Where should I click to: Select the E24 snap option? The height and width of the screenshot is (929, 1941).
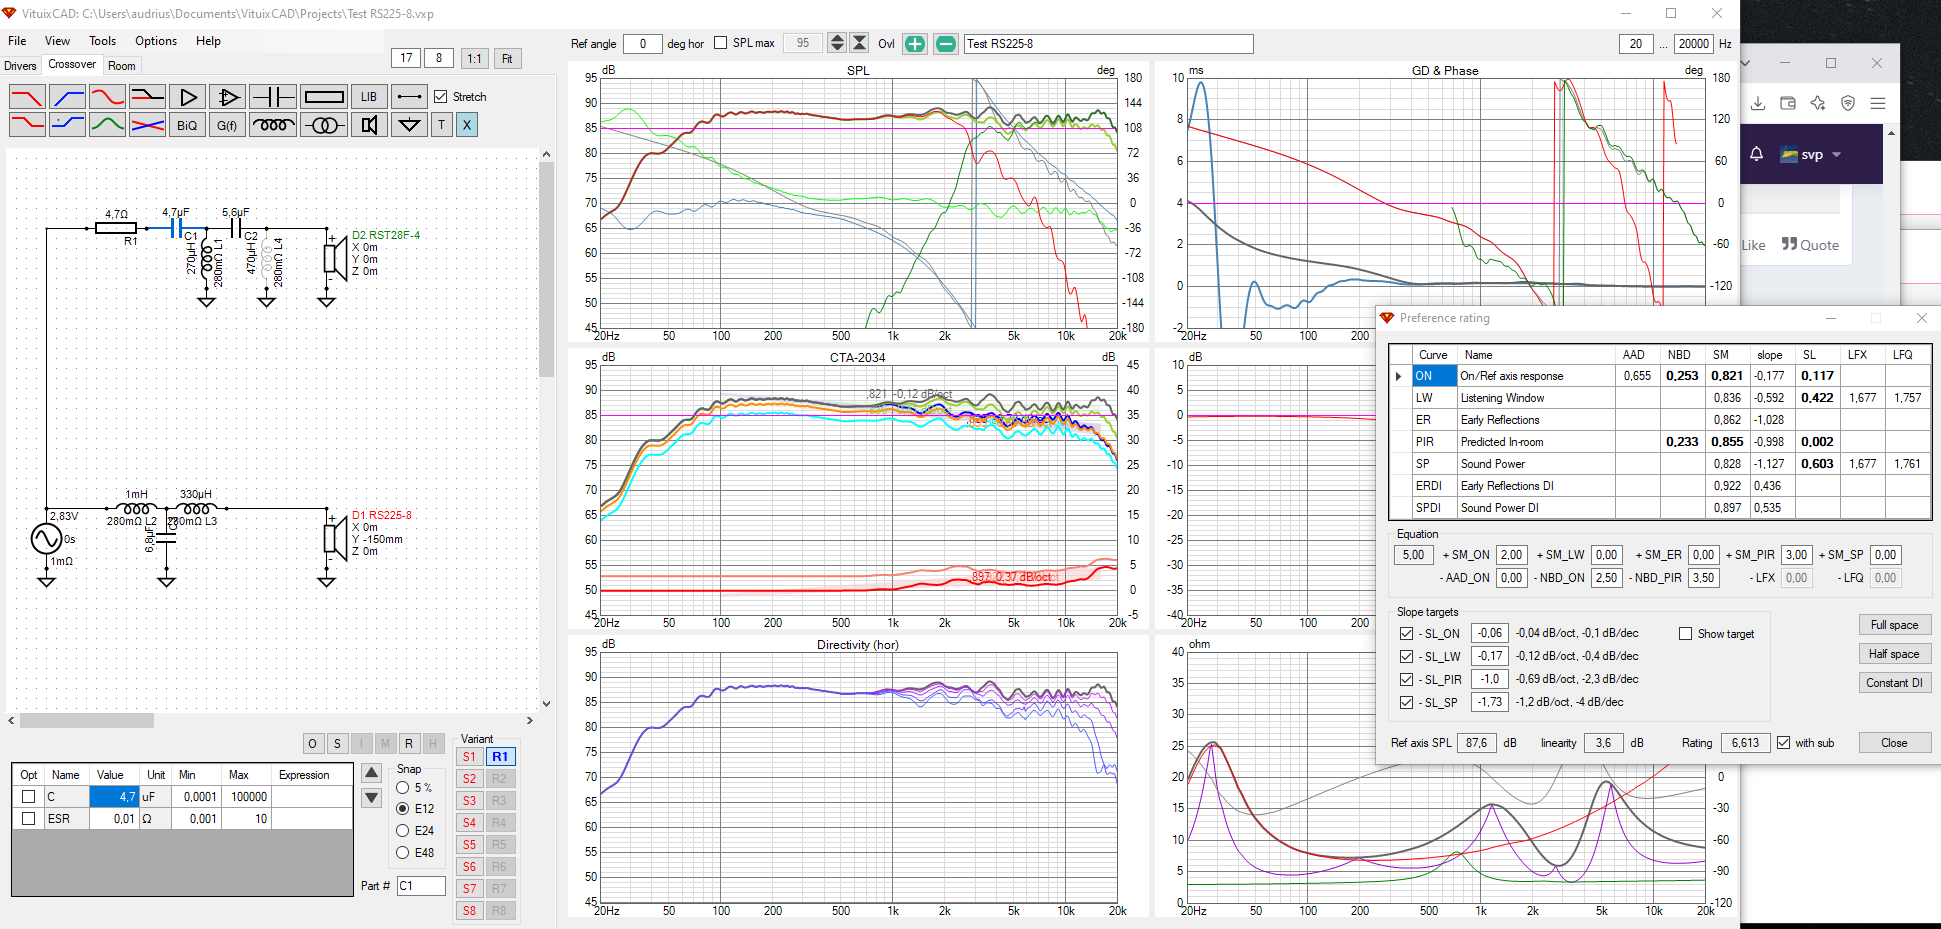click(x=403, y=831)
